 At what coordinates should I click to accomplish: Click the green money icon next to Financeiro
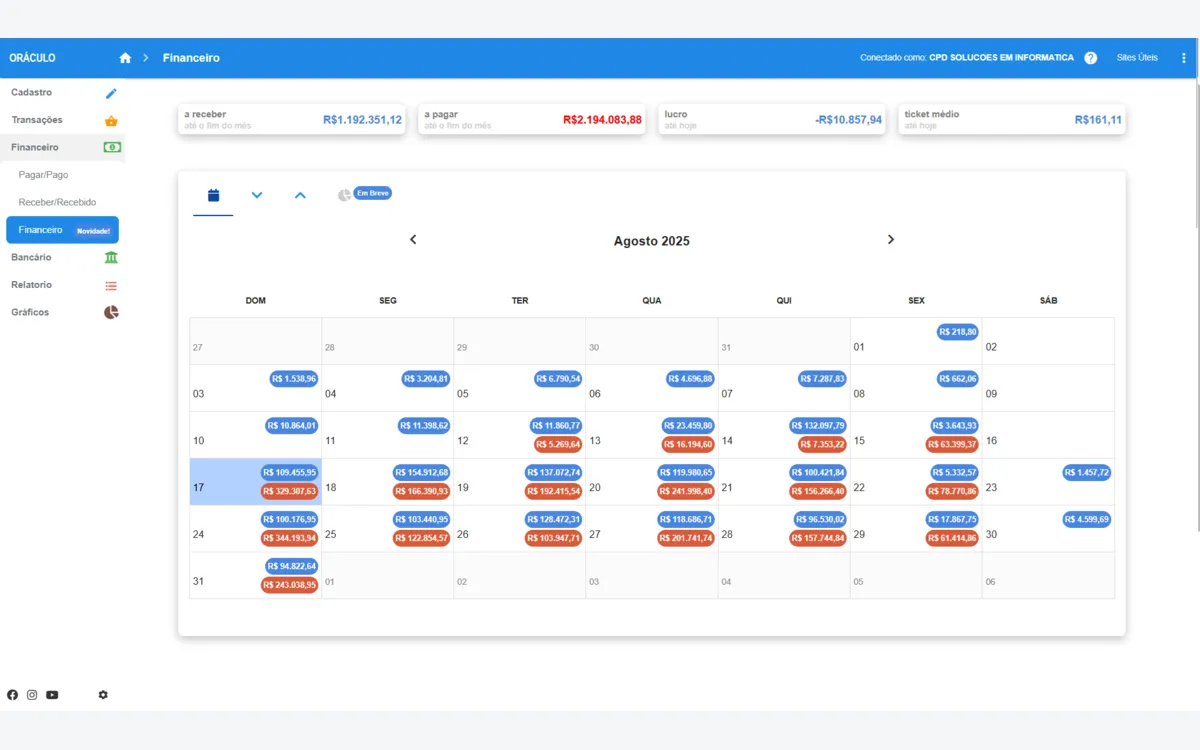click(x=111, y=147)
